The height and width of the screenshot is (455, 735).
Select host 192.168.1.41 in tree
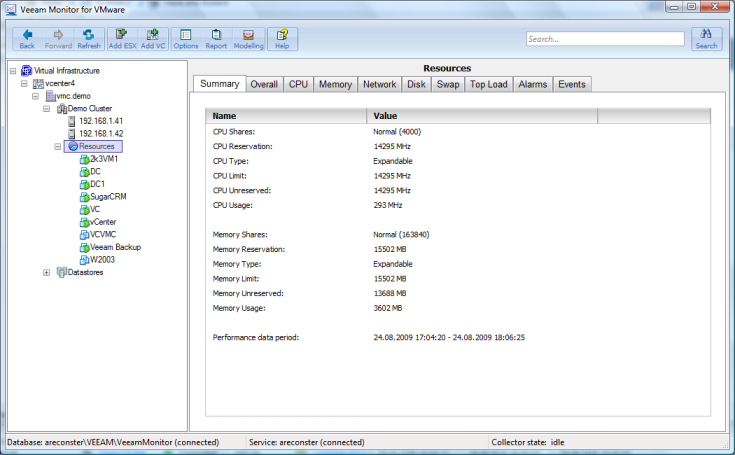click(x=102, y=121)
